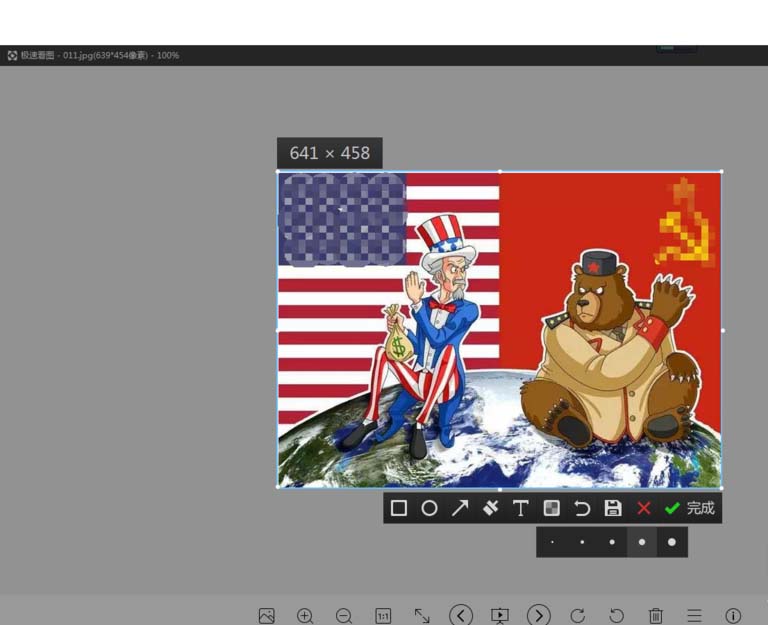The height and width of the screenshot is (625, 768).
Task: Click the top-right selection corner handle
Action: point(722,171)
